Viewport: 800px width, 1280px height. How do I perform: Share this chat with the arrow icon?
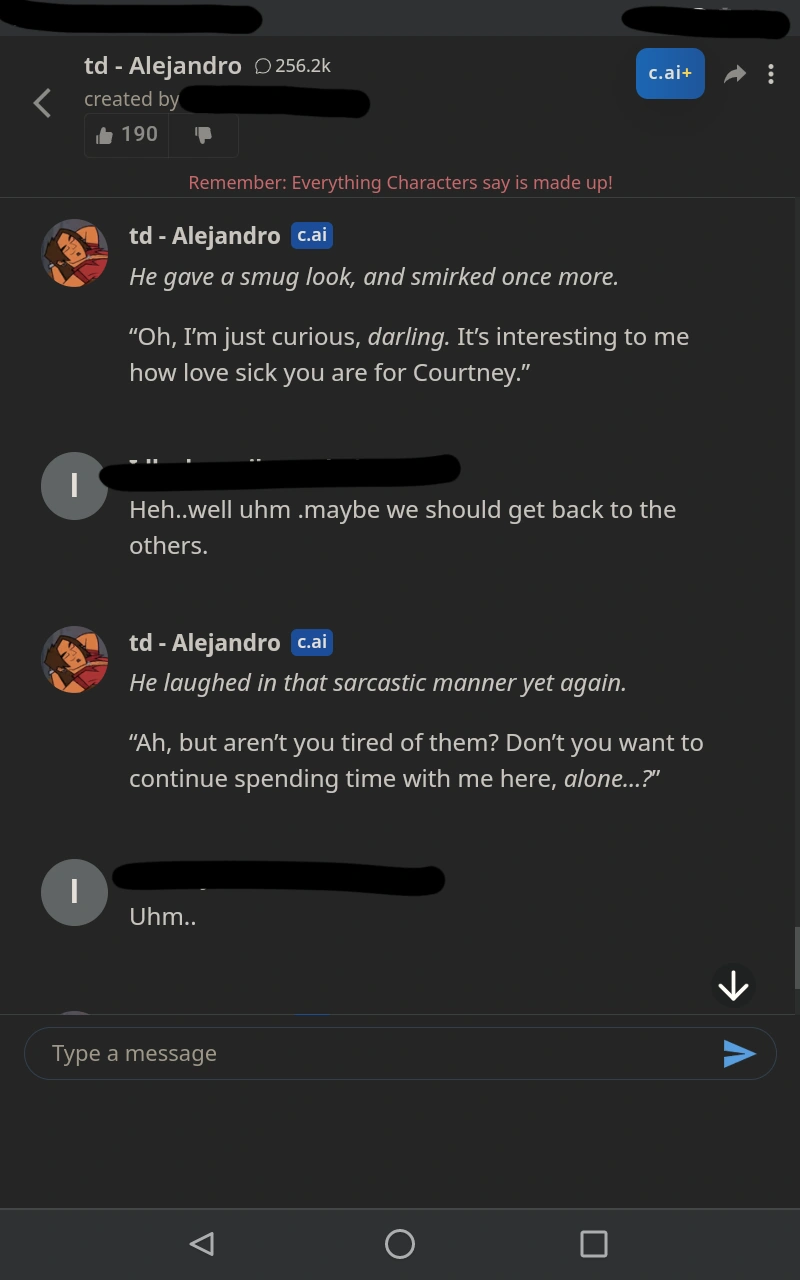click(x=735, y=74)
